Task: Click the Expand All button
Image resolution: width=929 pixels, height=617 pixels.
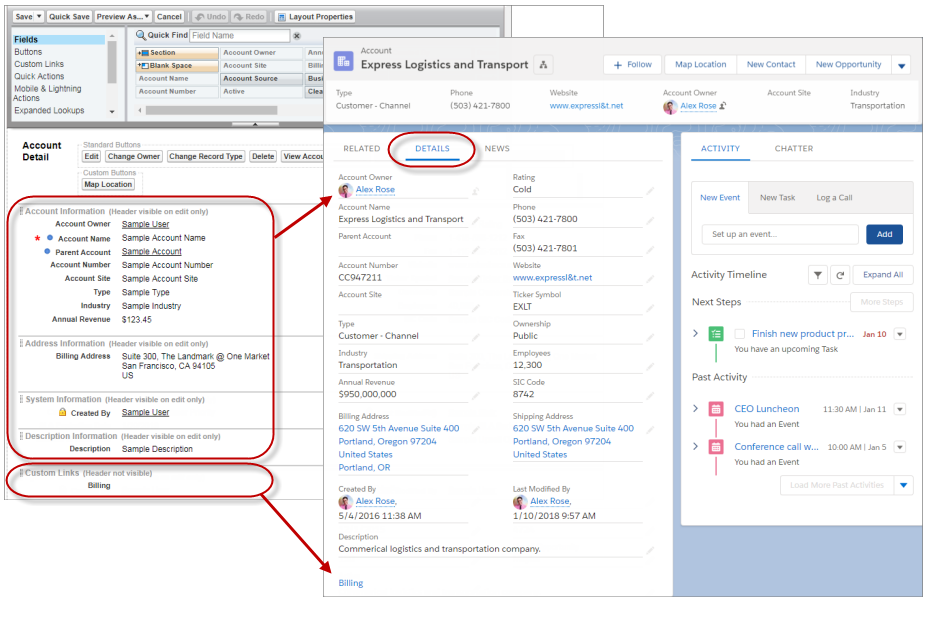Action: (x=883, y=275)
